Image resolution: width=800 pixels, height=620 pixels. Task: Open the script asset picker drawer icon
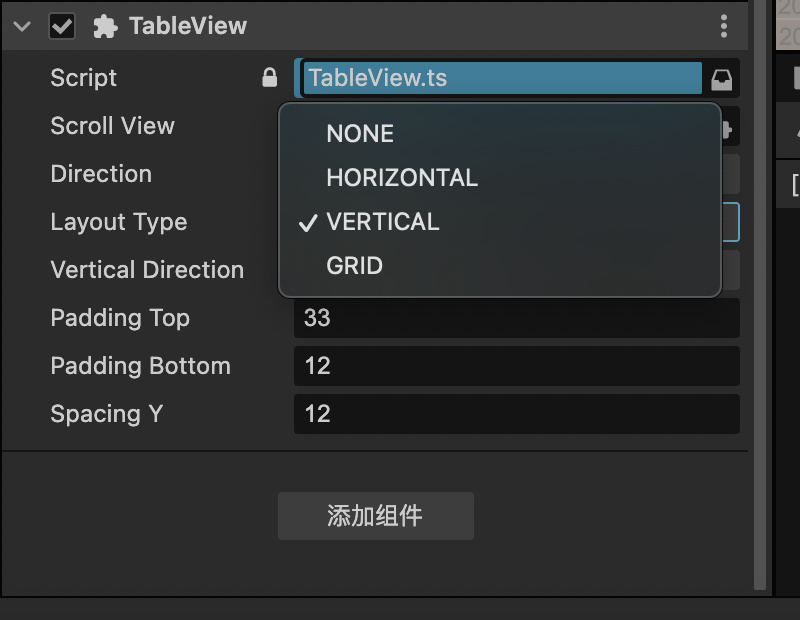pos(723,77)
